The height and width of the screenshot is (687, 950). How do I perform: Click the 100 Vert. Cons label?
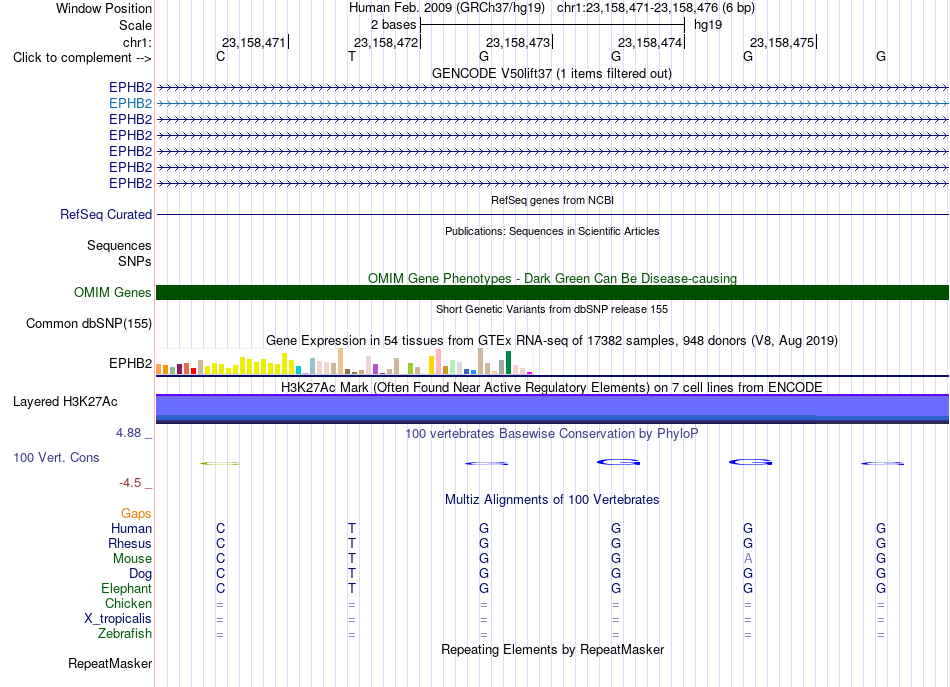tap(56, 457)
